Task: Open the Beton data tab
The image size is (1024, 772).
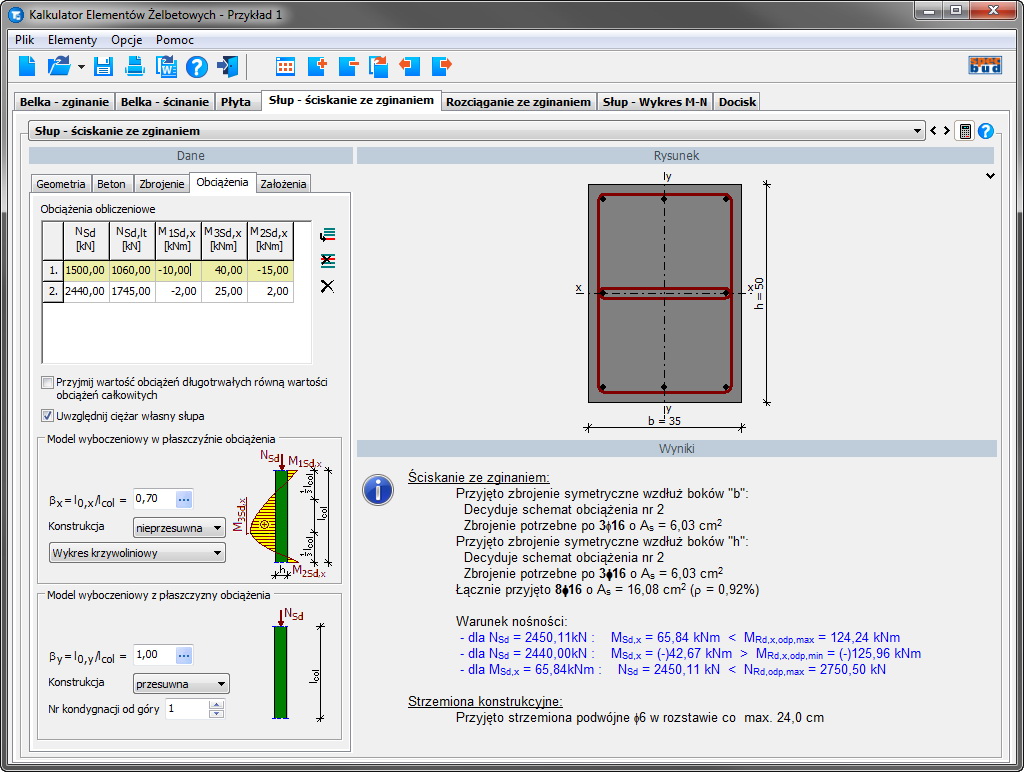Action: point(112,184)
